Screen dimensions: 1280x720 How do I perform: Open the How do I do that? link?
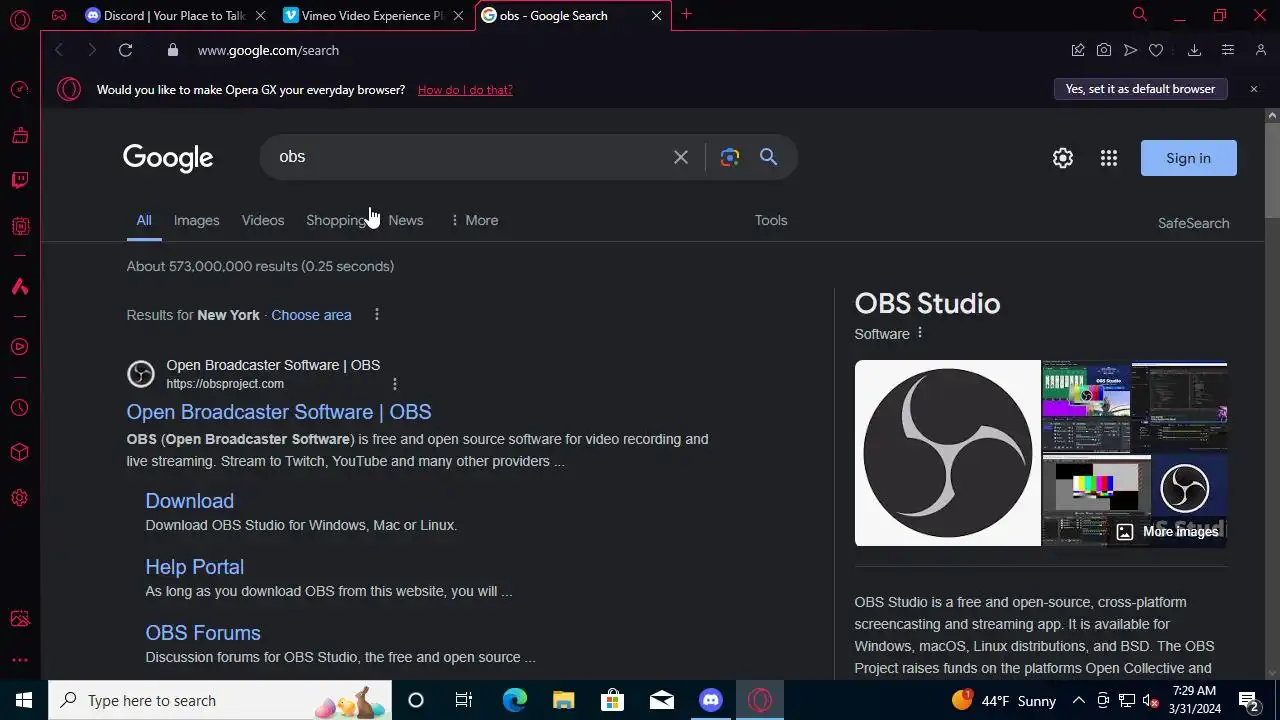465,89
